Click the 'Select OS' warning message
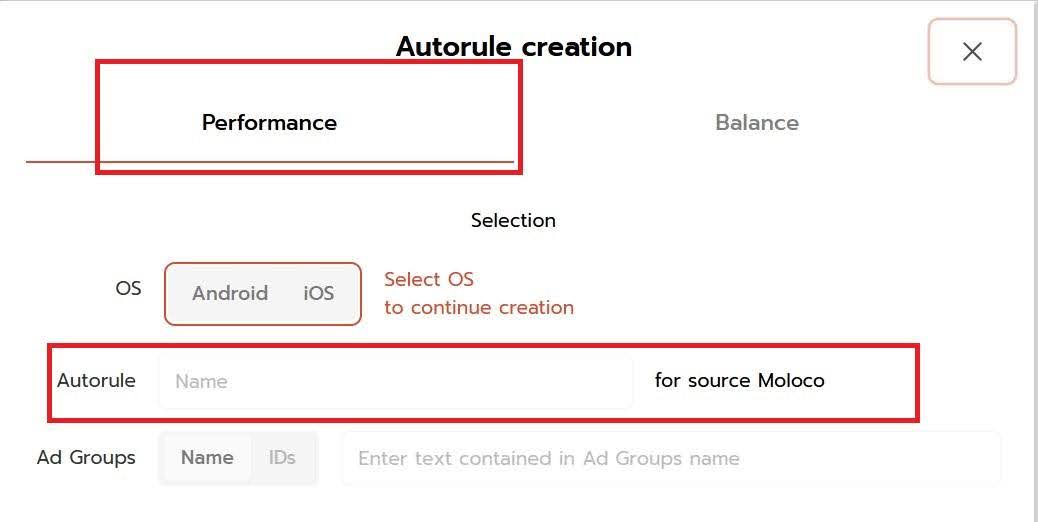 click(429, 279)
